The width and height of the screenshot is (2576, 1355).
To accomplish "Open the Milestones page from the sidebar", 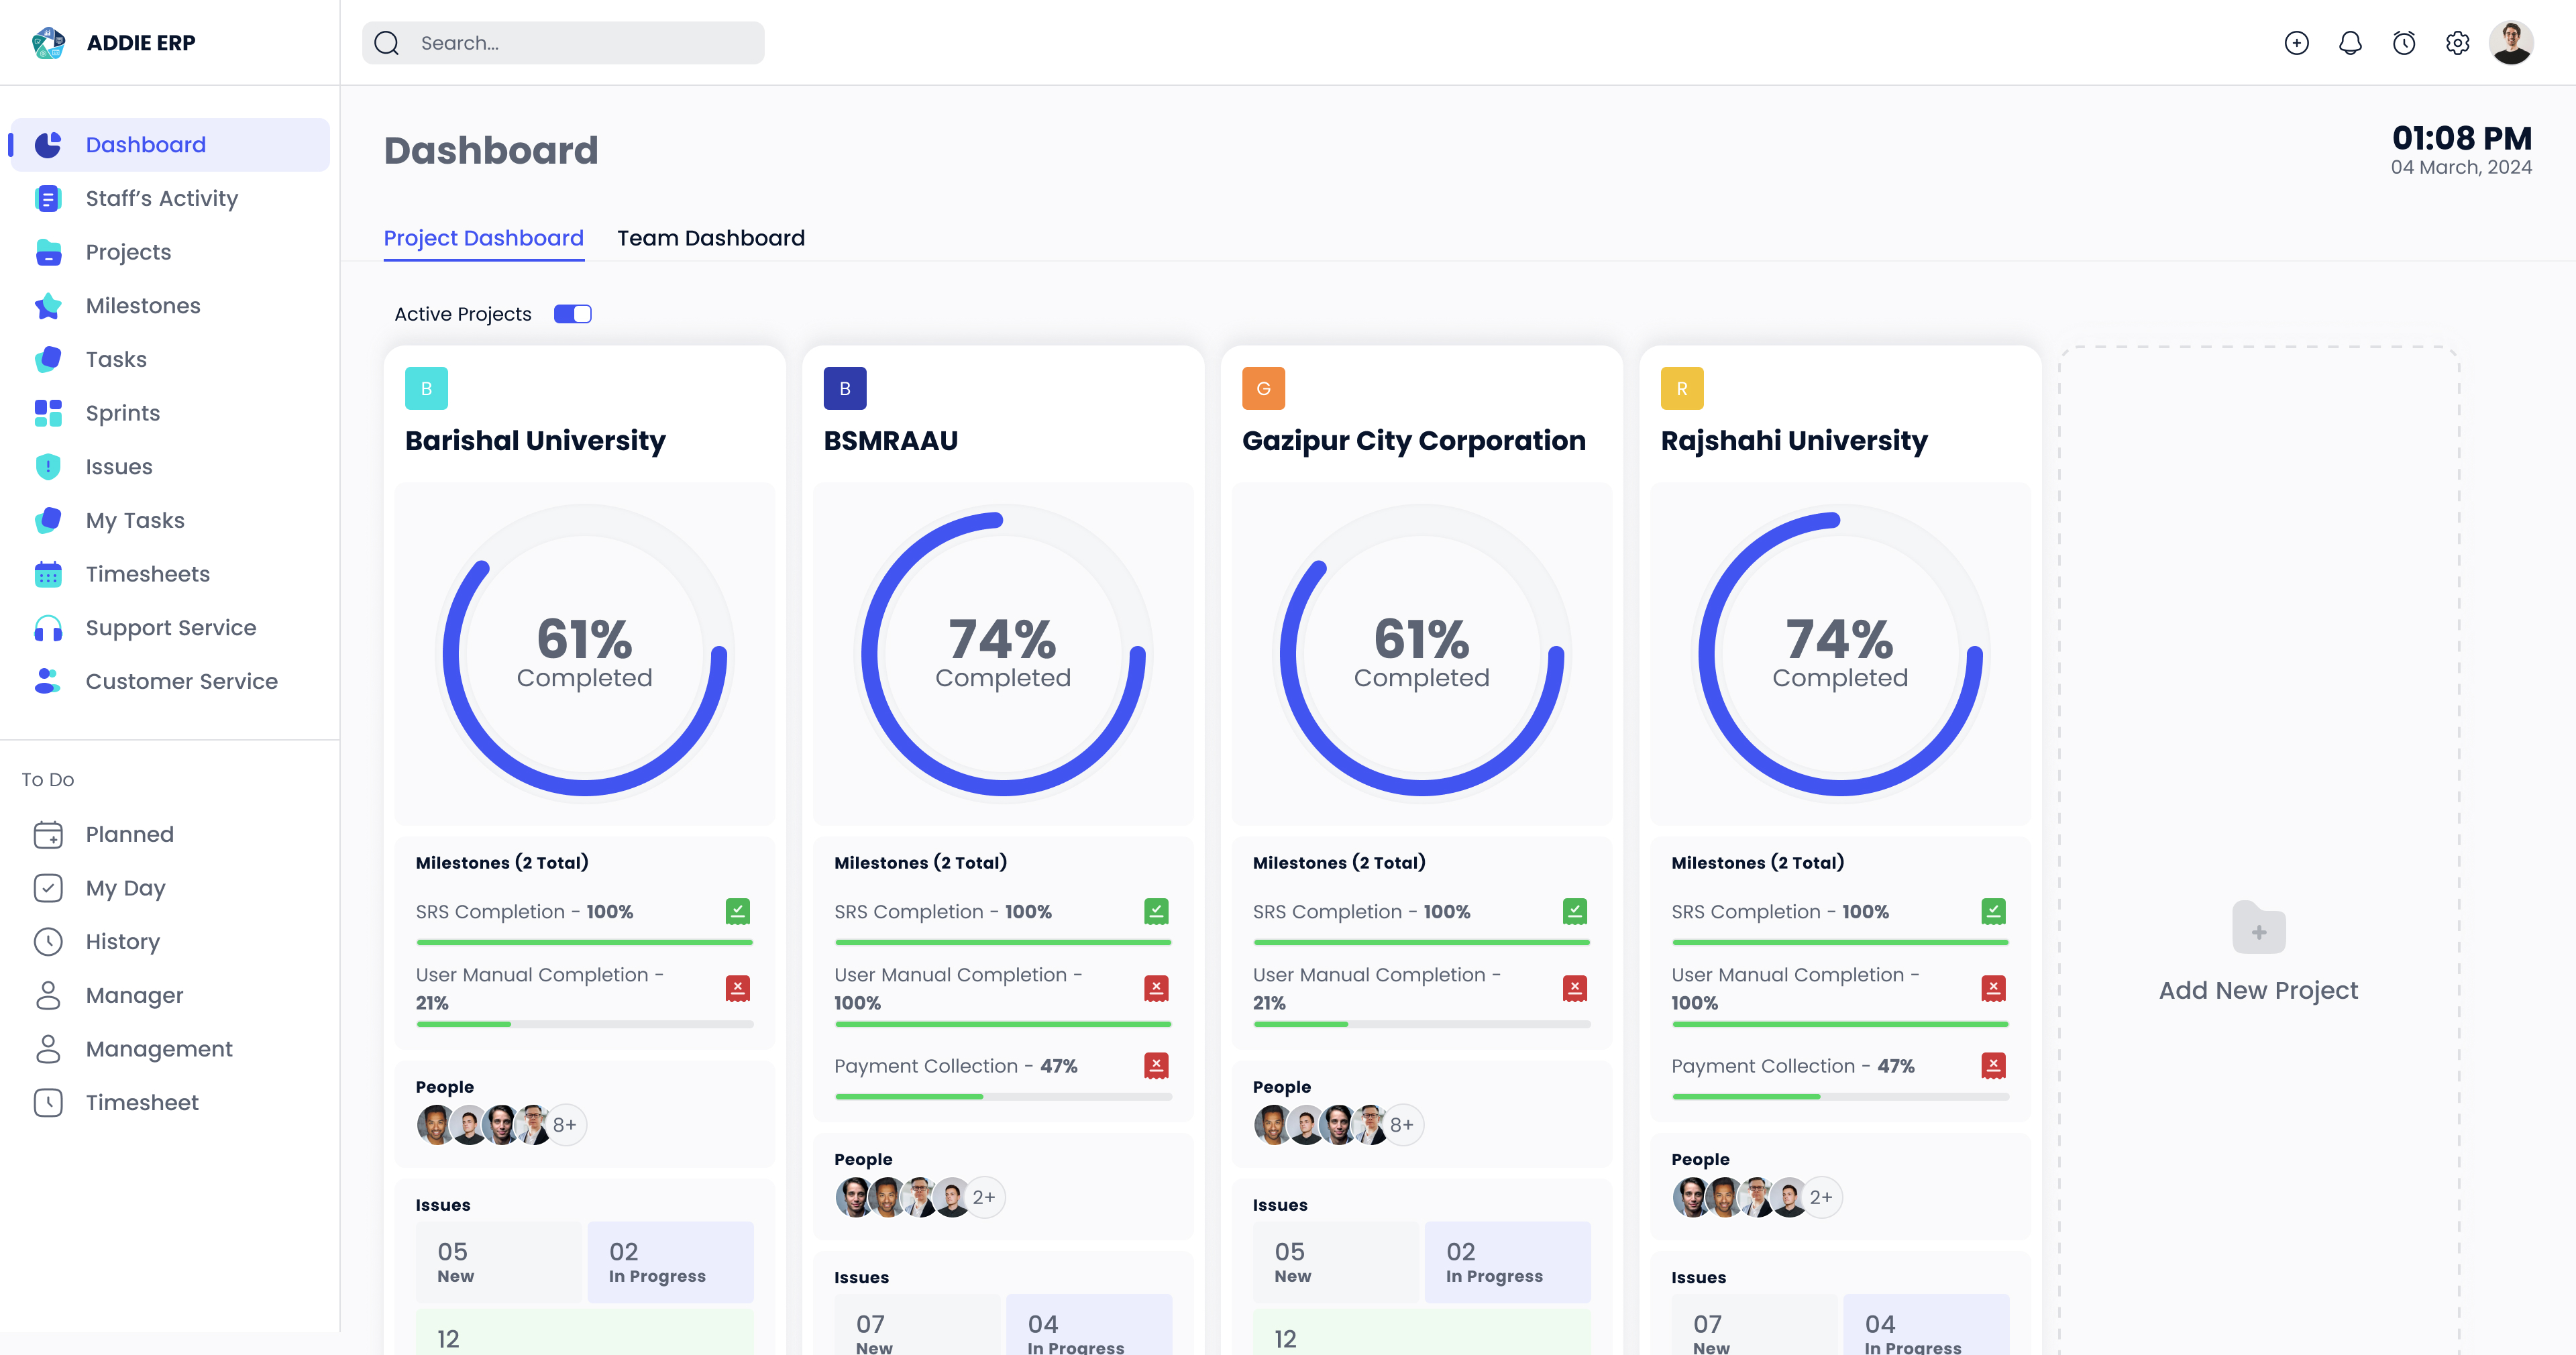I will [143, 306].
